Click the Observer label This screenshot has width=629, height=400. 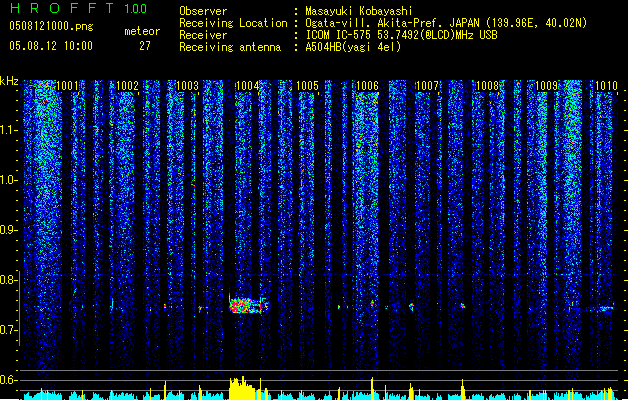point(203,11)
